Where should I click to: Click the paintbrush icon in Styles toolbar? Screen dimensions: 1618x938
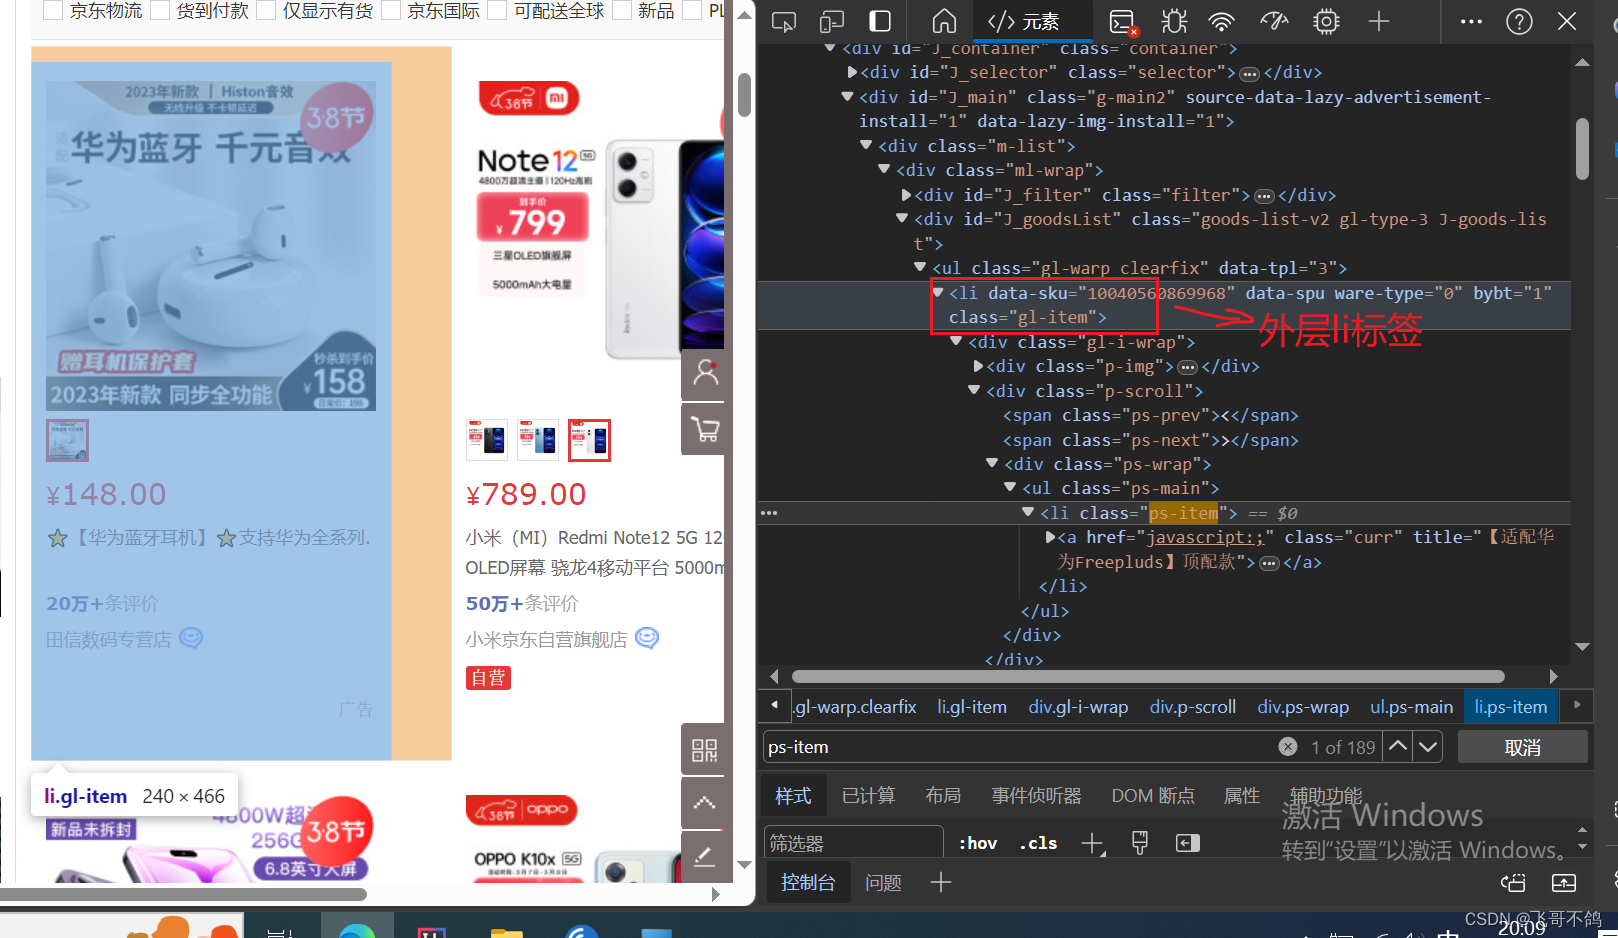[1140, 843]
